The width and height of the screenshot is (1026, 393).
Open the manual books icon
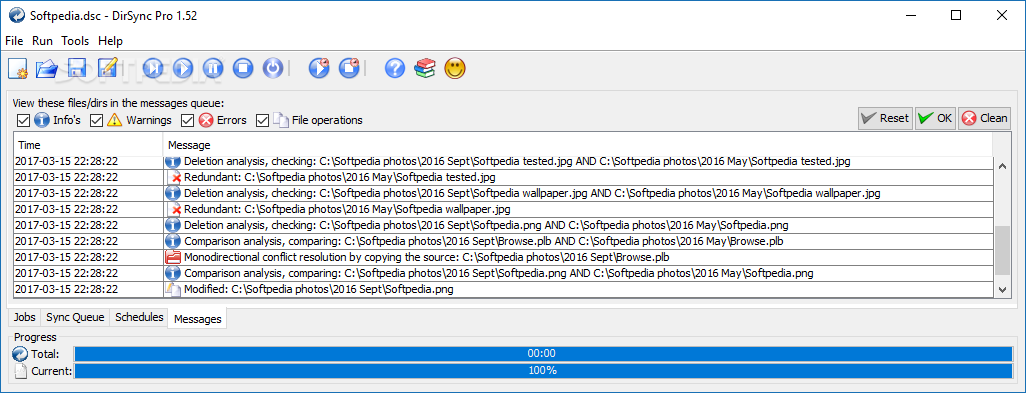click(x=425, y=68)
